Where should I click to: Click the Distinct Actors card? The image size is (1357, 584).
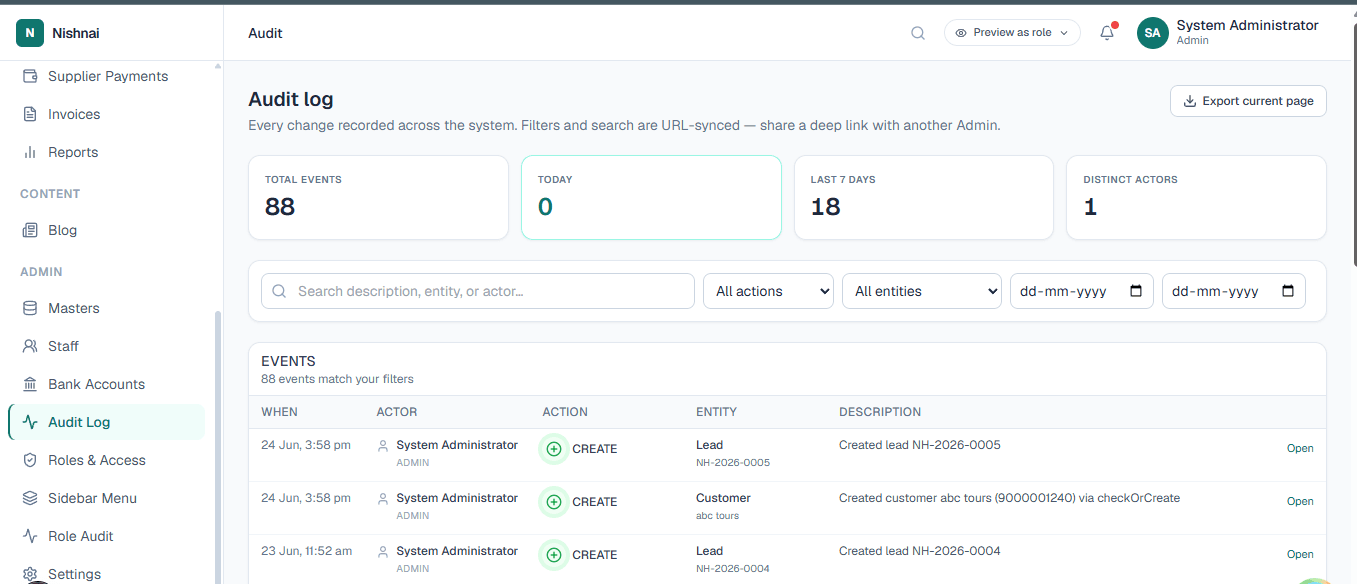coord(1197,197)
